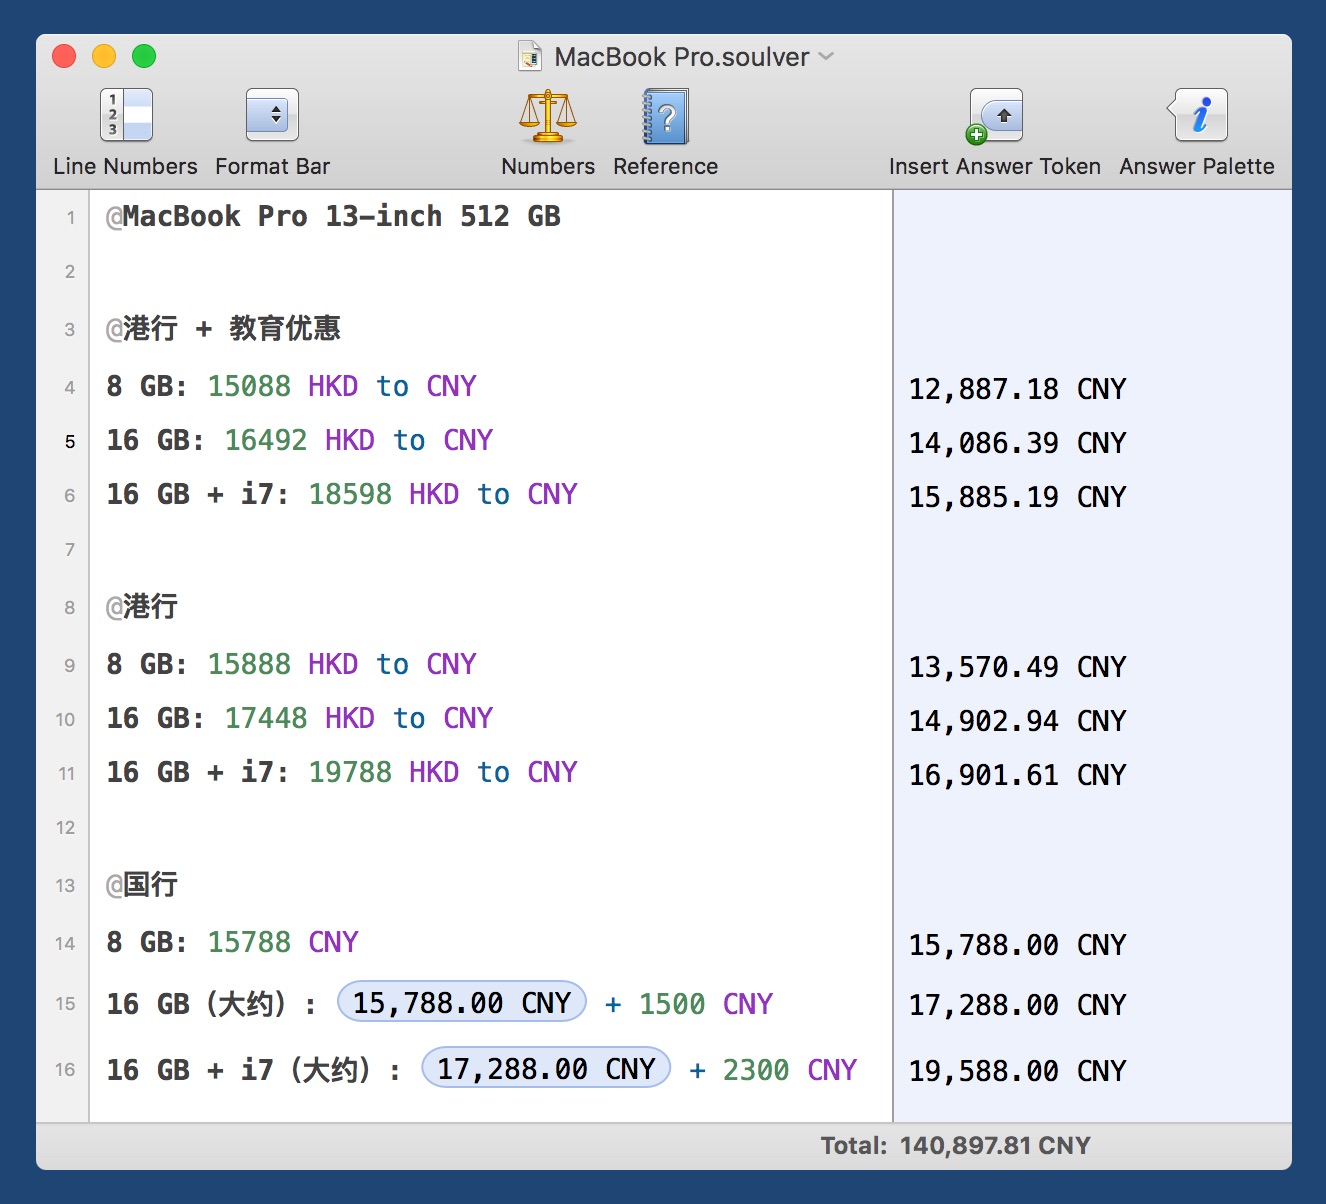Expand the title dropdown chevron

click(826, 57)
